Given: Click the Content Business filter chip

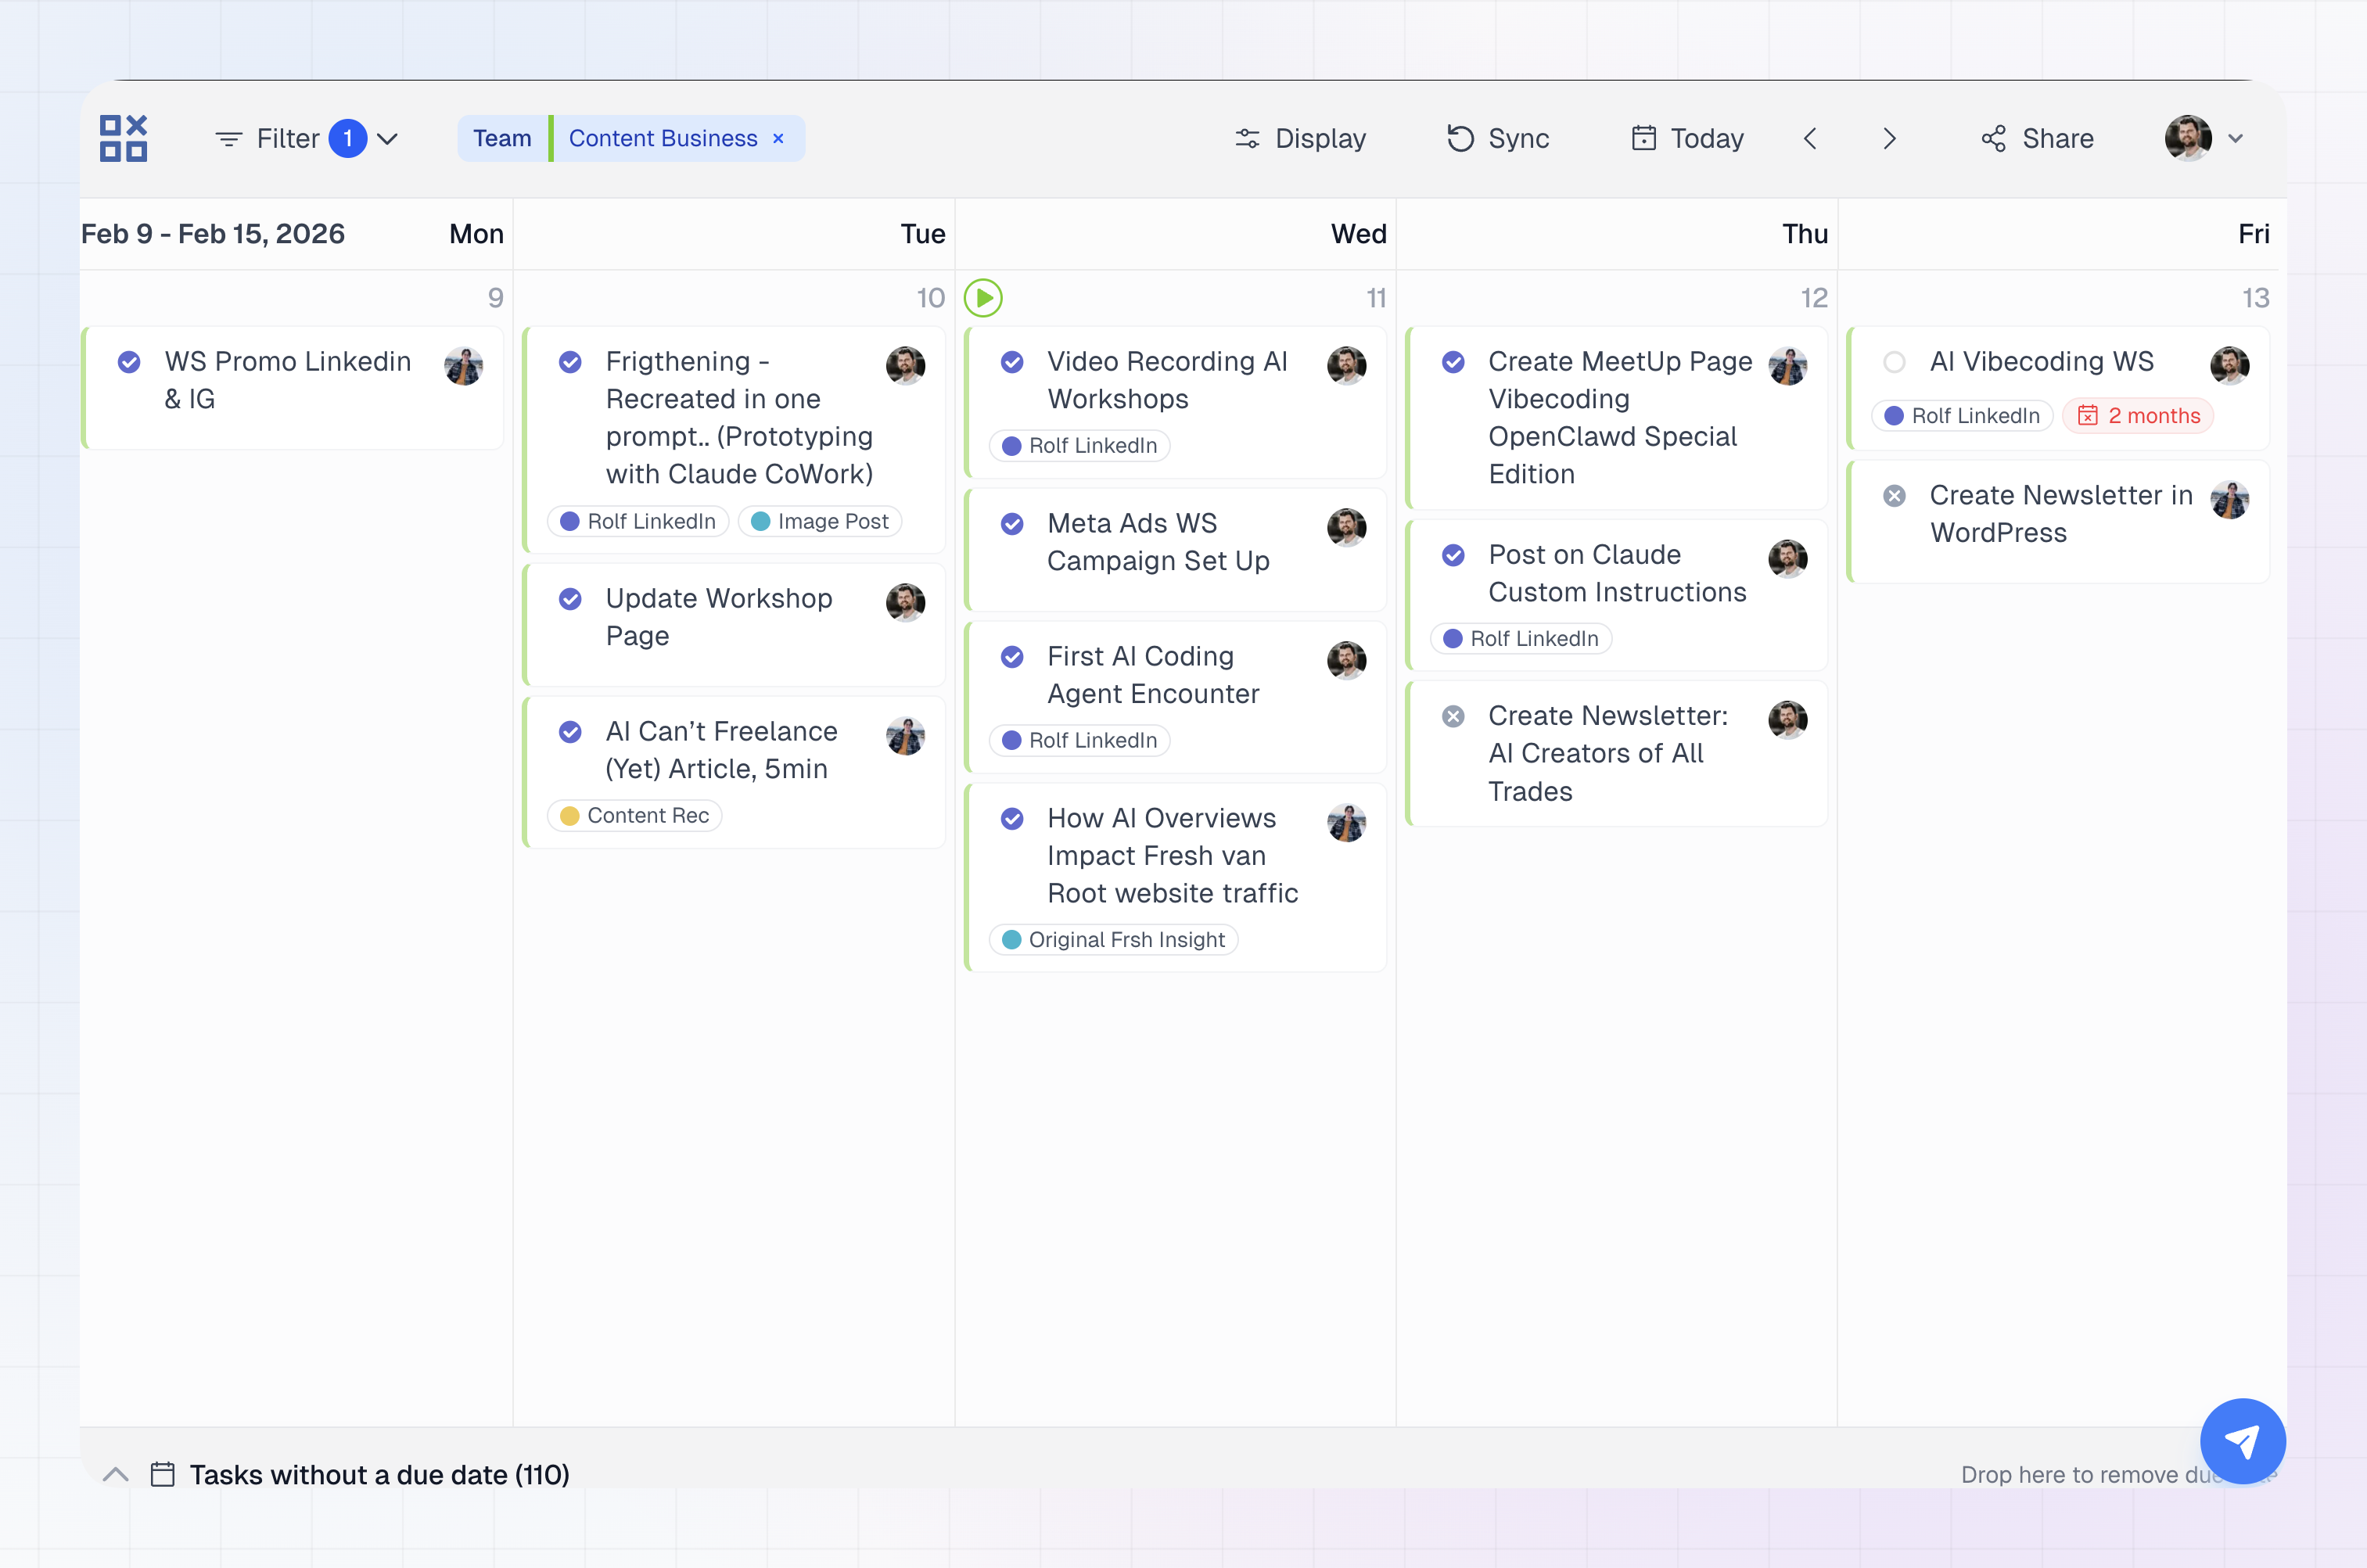Looking at the screenshot, I should (x=663, y=138).
